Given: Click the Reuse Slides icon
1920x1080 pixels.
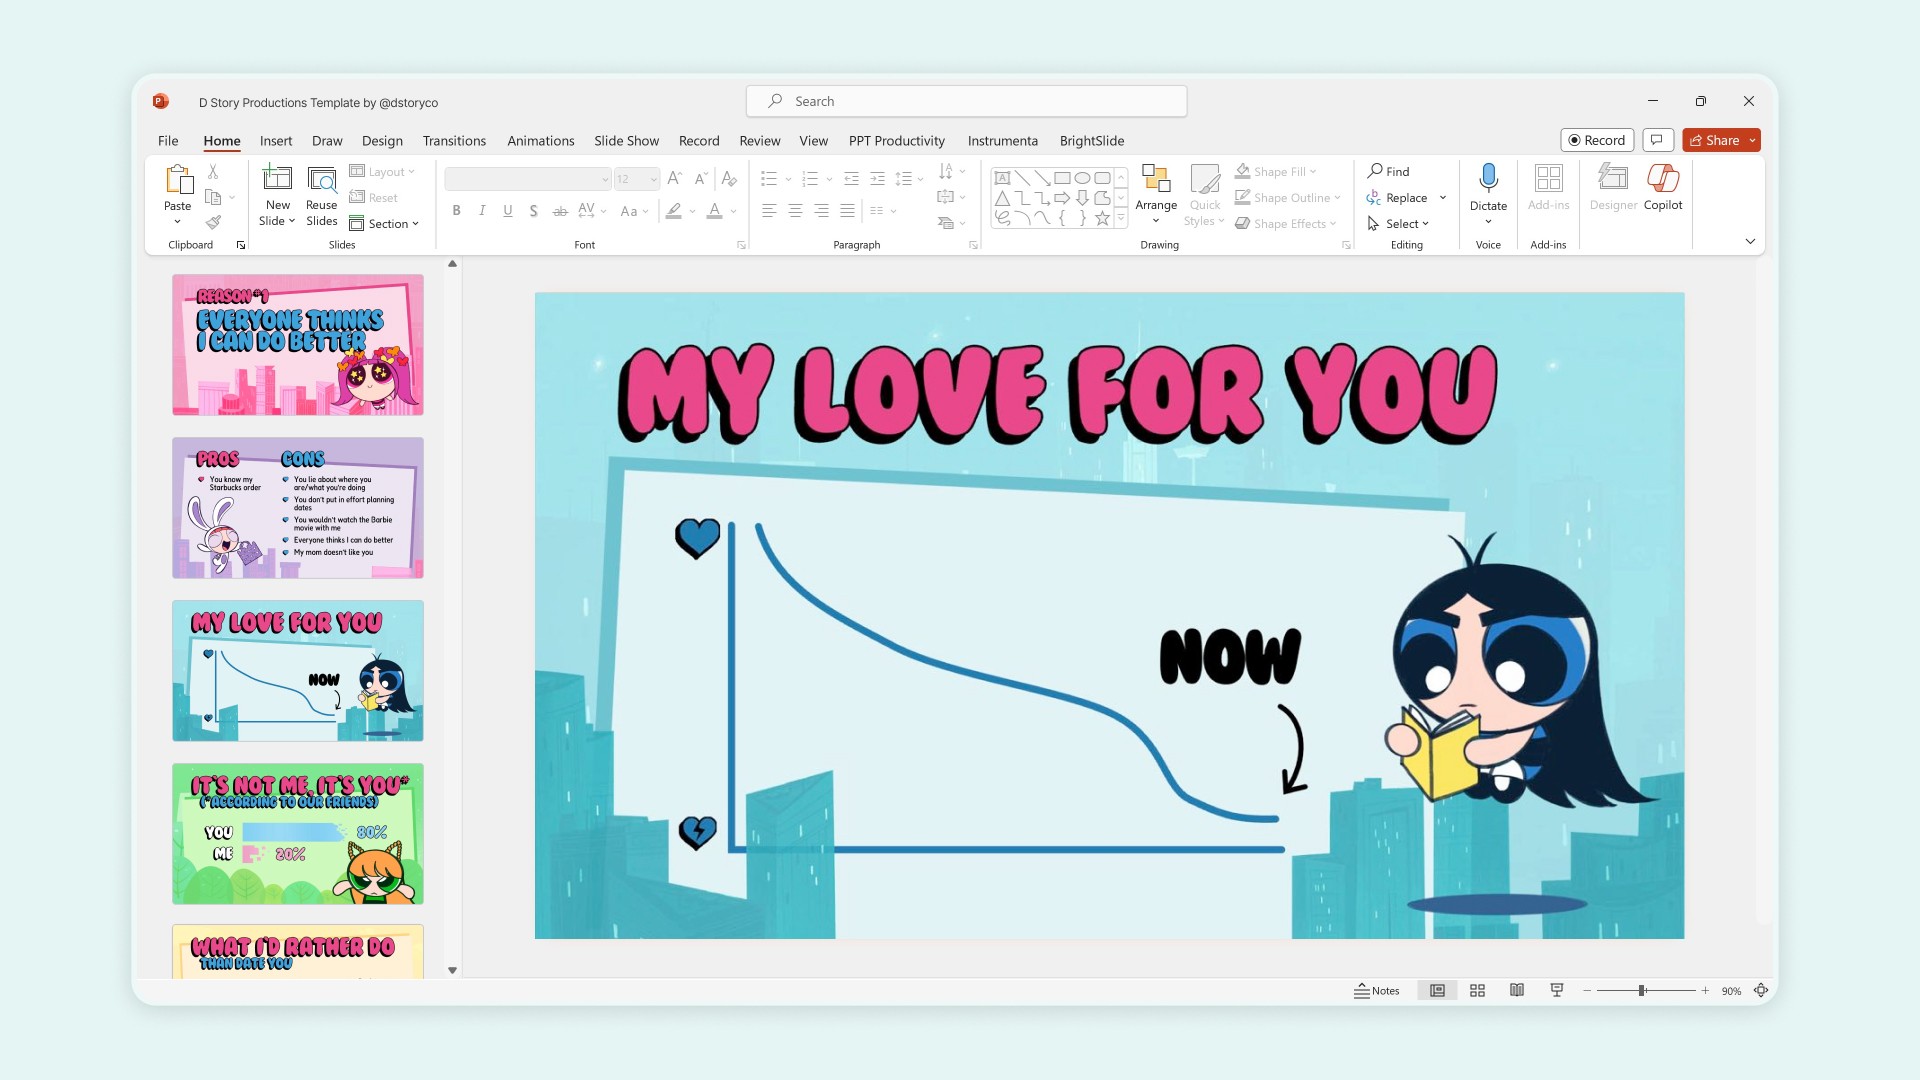Looking at the screenshot, I should pyautogui.click(x=321, y=180).
